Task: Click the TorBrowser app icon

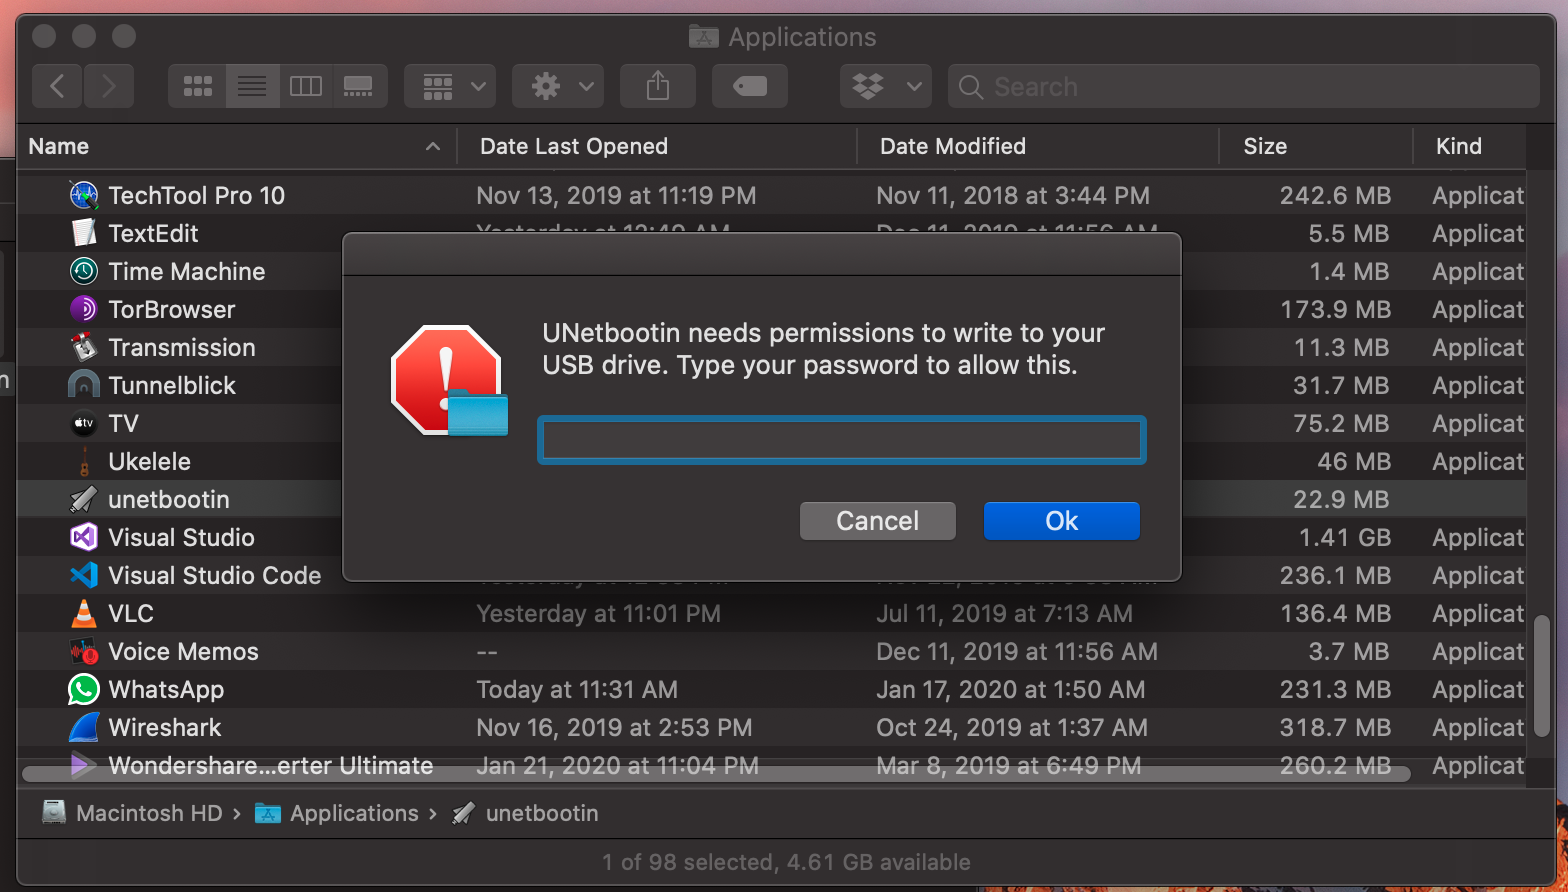Action: [x=84, y=309]
